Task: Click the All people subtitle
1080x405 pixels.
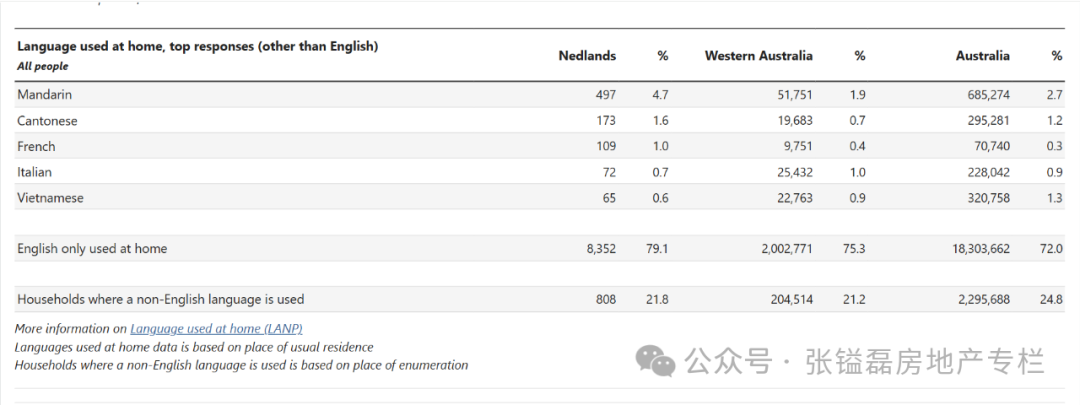Action: click(x=43, y=67)
